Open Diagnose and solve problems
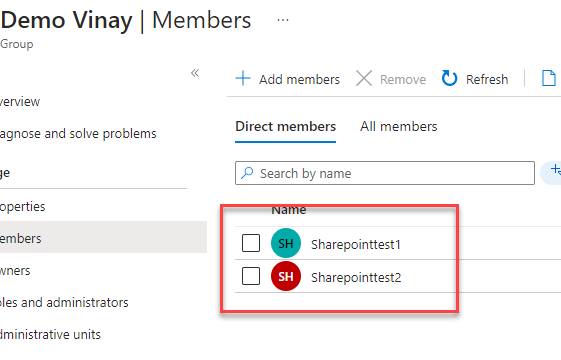 tap(78, 134)
